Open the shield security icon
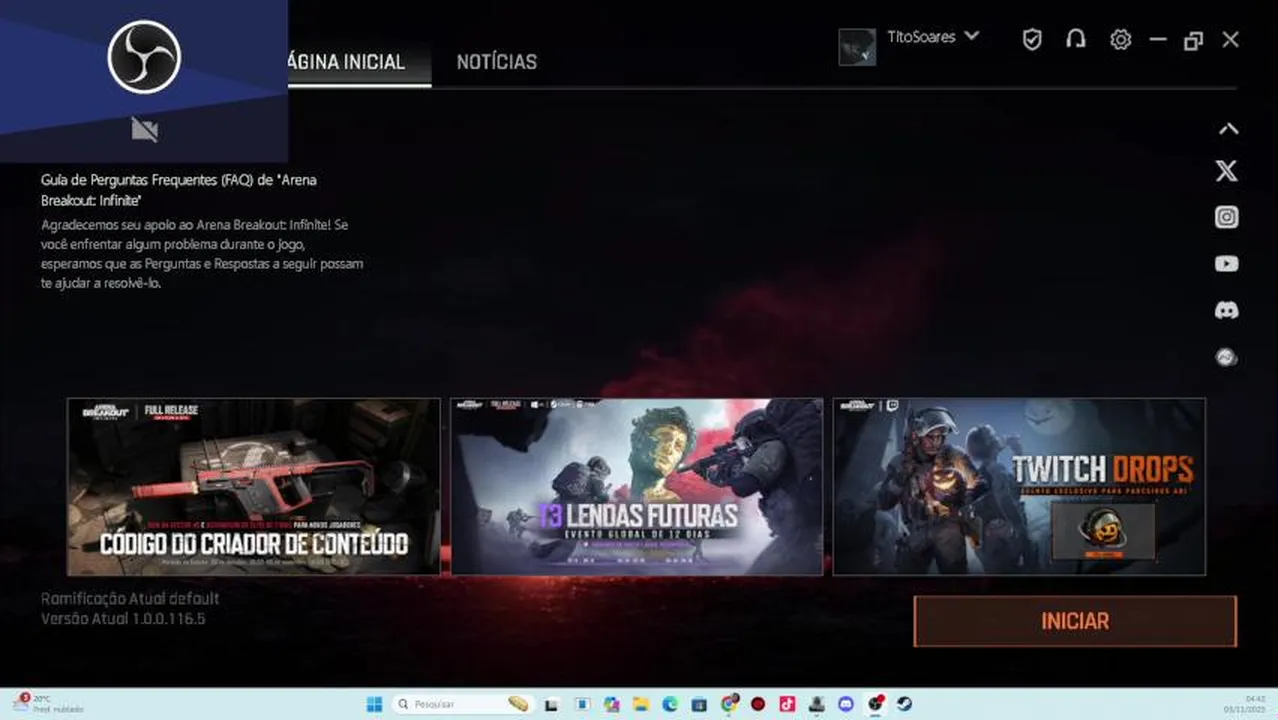1278x720 pixels. click(1032, 39)
